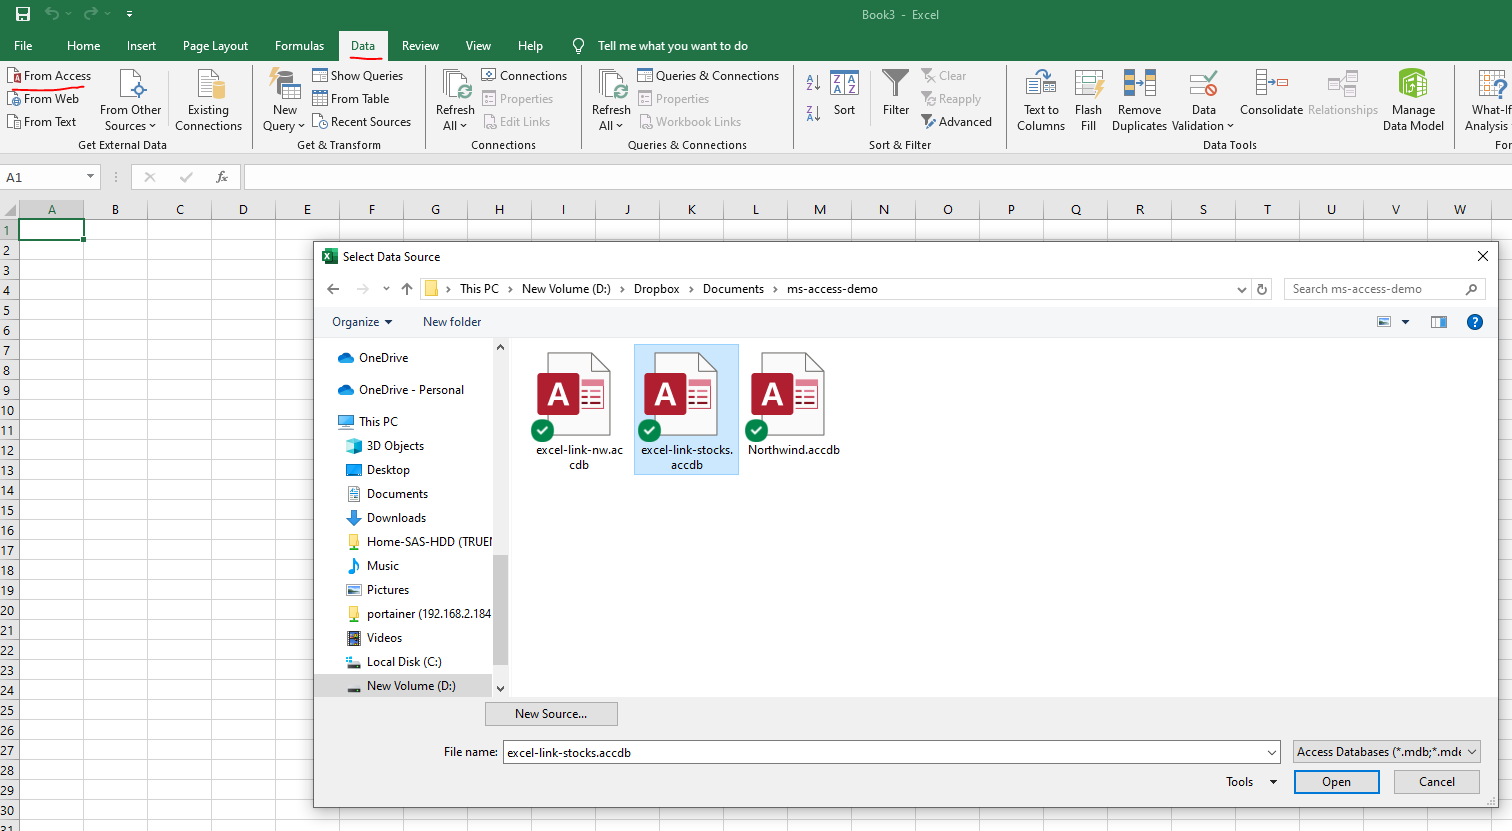
Task: Select New Volume (D:) in navigation
Action: [411, 686]
